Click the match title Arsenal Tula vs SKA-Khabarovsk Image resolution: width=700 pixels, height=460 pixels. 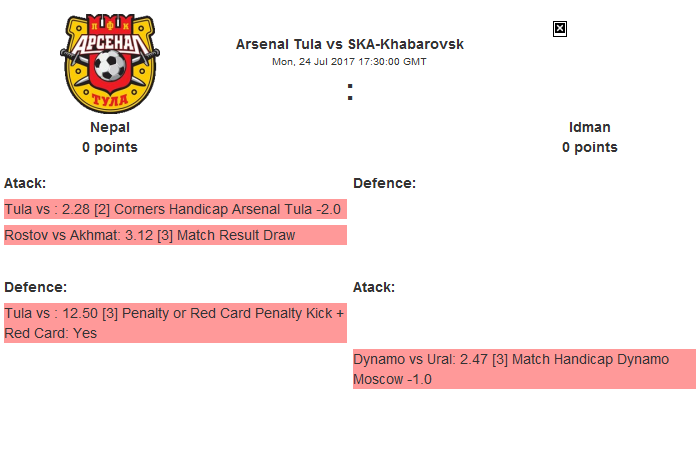pyautogui.click(x=350, y=45)
